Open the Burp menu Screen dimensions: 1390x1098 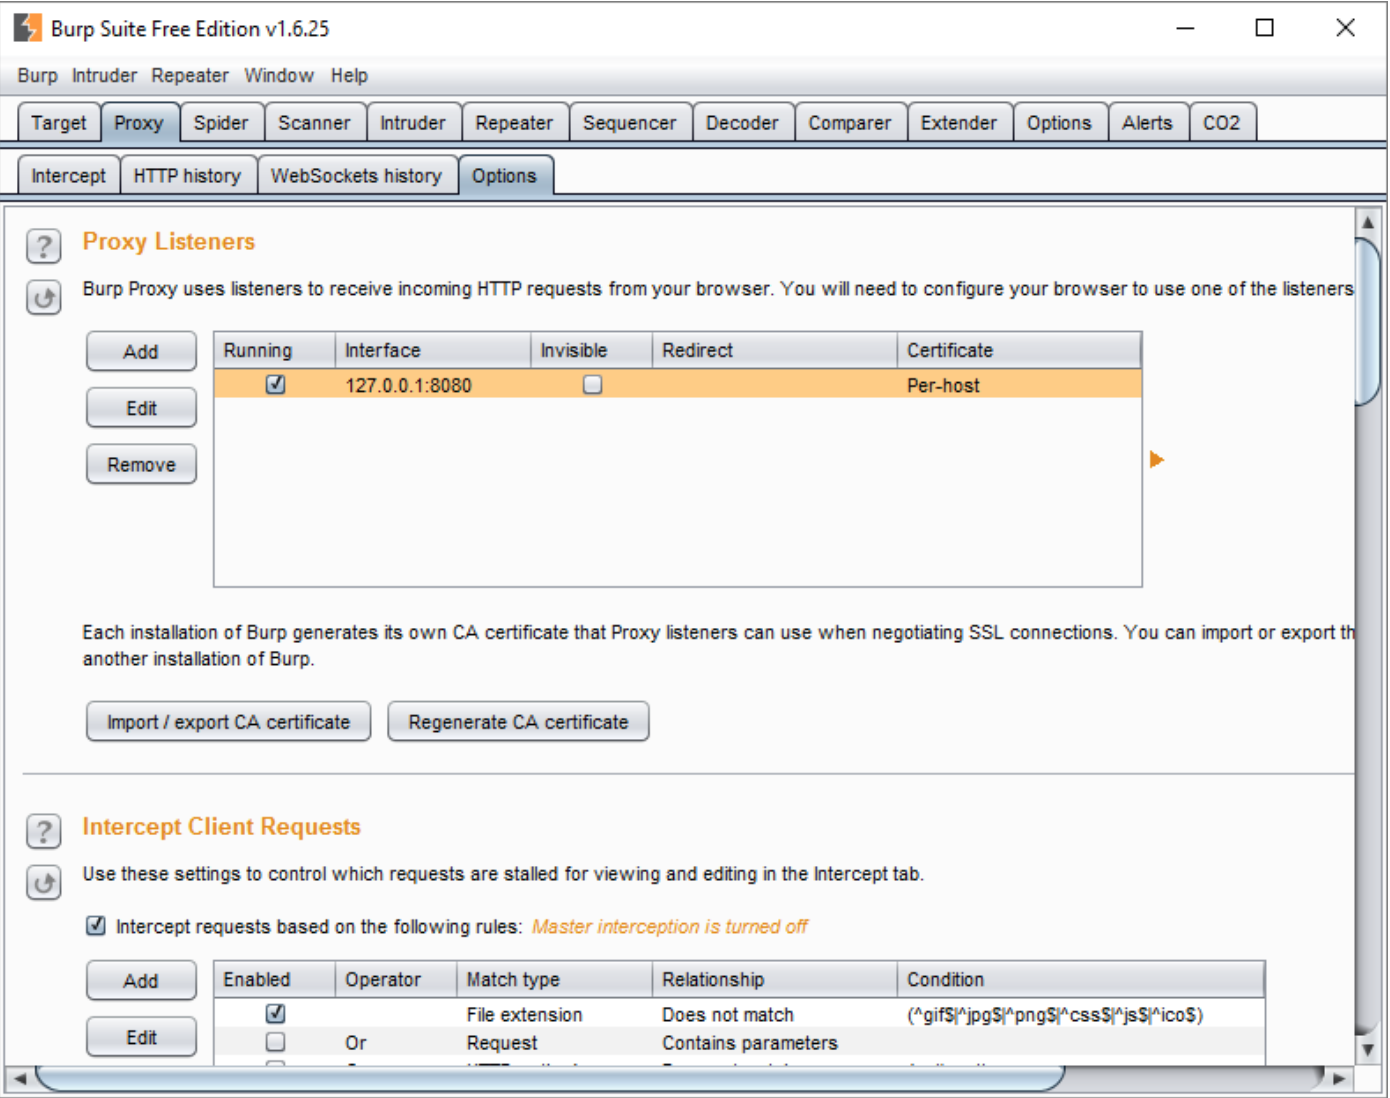[37, 75]
